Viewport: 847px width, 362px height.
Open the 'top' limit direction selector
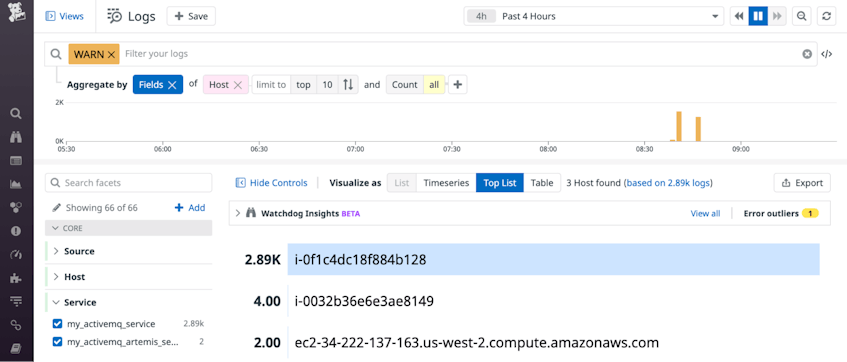304,85
